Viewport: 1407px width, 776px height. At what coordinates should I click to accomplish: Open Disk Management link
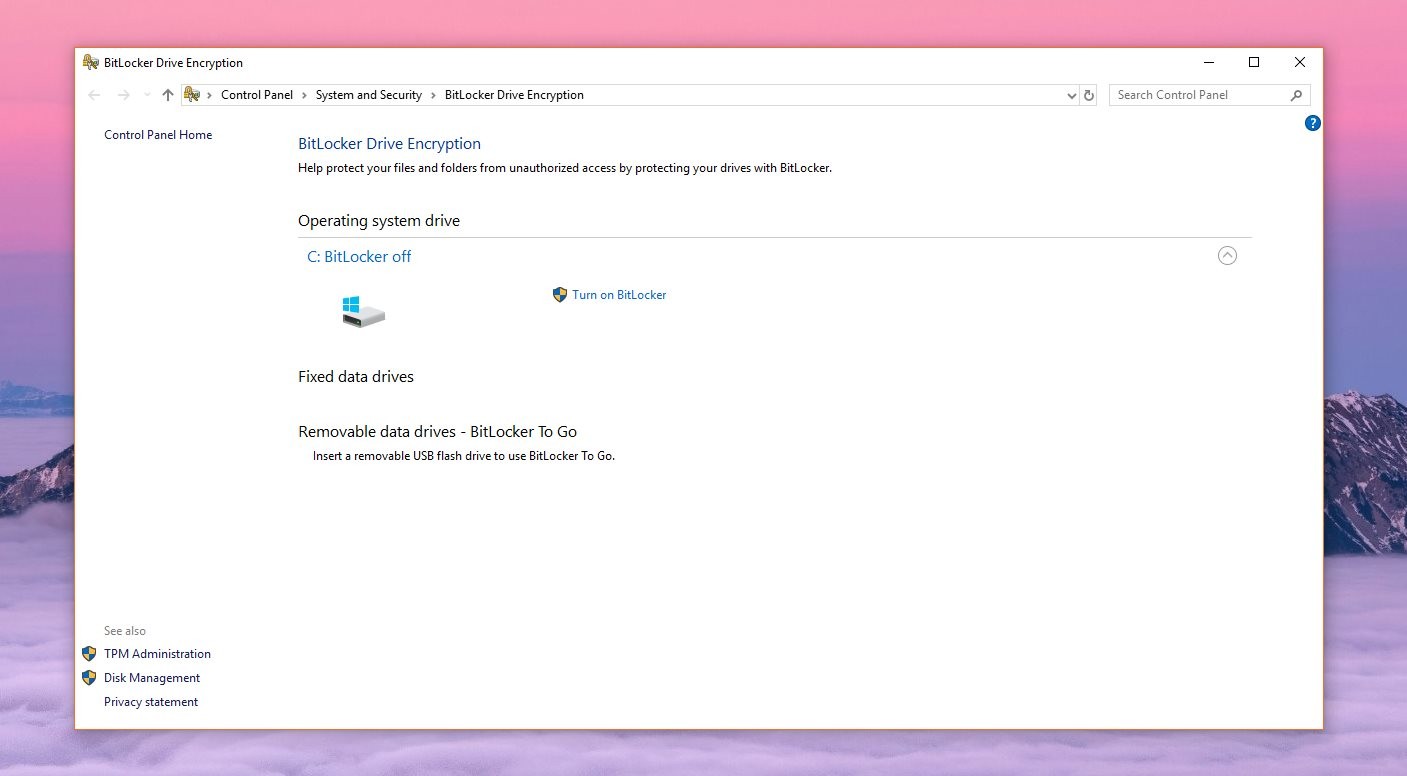click(x=152, y=678)
